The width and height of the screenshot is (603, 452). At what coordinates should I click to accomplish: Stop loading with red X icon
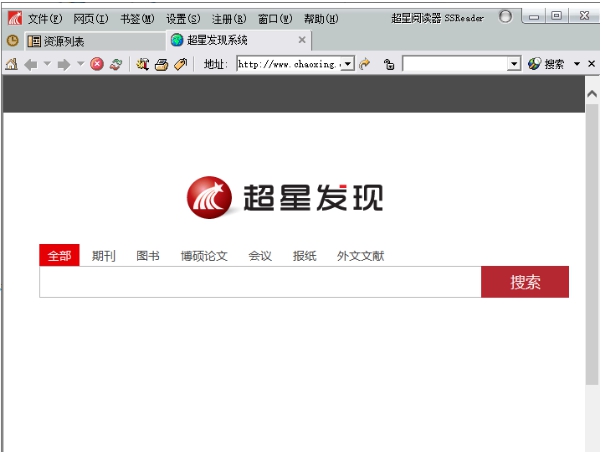pos(97,64)
